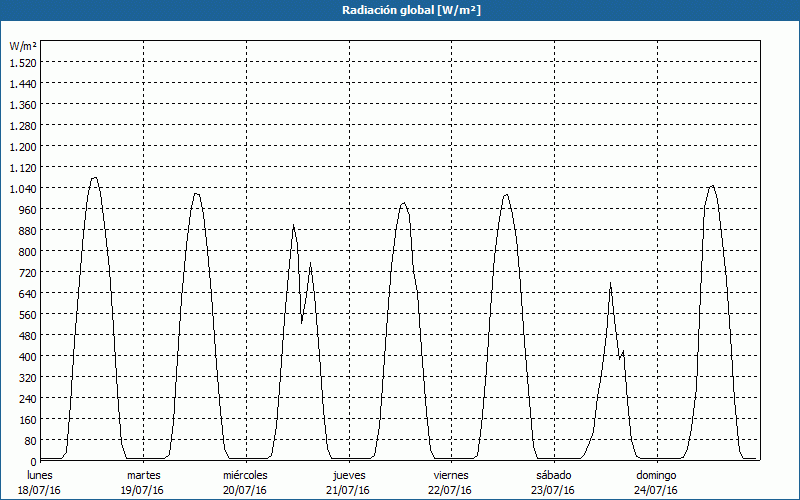Select the 'sábado' day label

[553, 474]
